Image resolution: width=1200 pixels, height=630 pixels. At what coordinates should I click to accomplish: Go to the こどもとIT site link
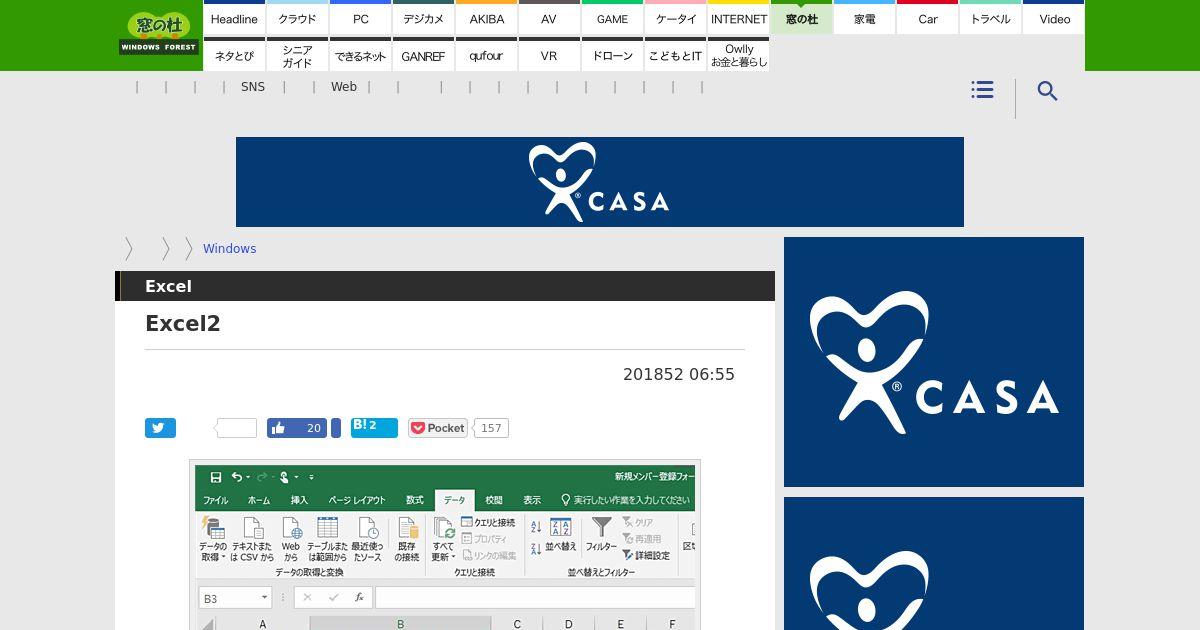675,54
